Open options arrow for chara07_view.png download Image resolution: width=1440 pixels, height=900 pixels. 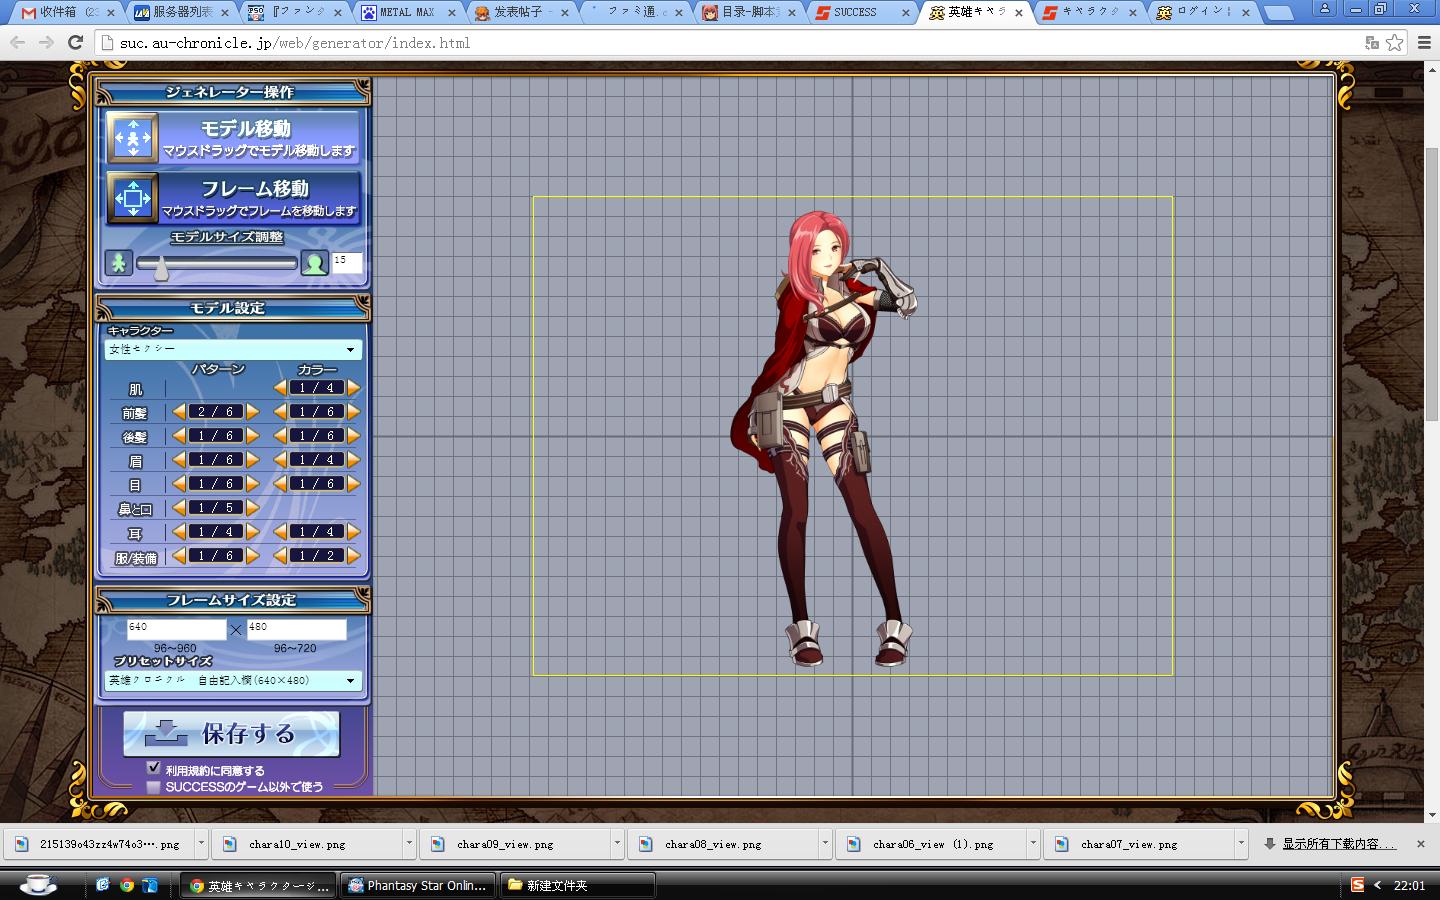[1241, 843]
